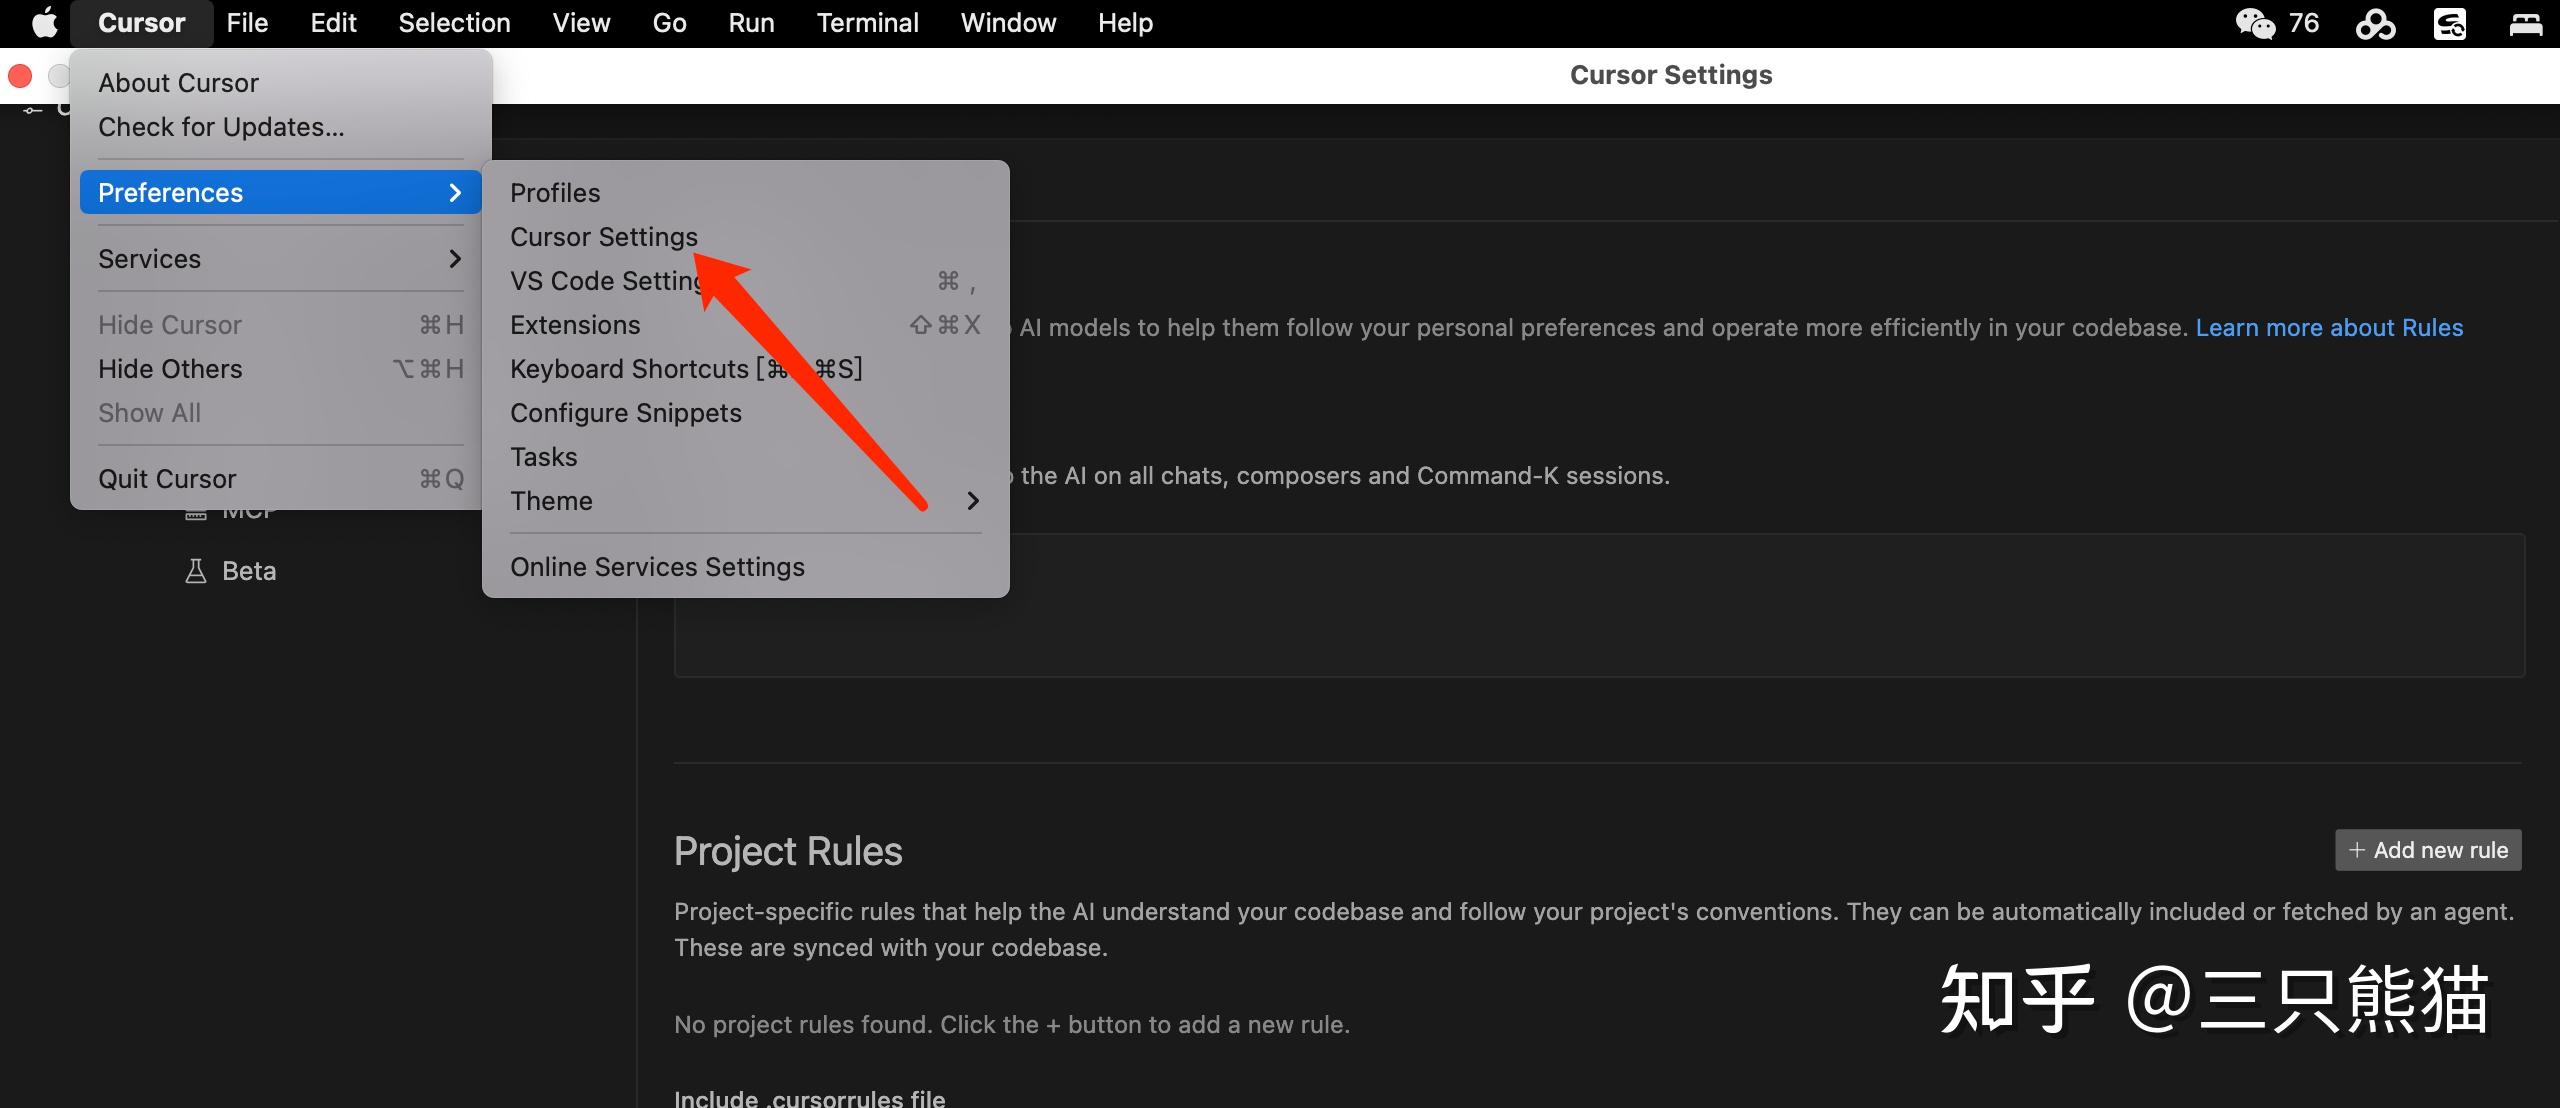Click Add new rule button
The height and width of the screenshot is (1108, 2560).
[2428, 850]
